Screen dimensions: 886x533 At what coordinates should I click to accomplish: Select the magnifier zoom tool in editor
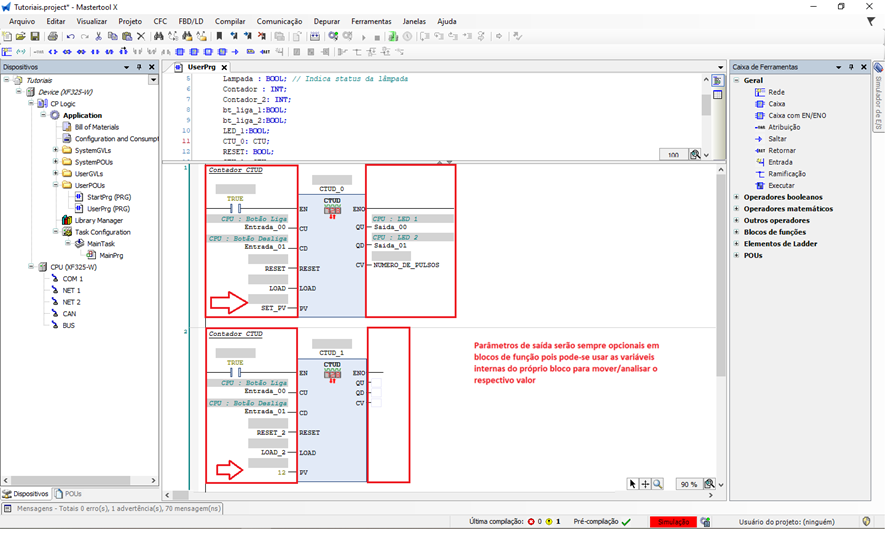(x=658, y=484)
